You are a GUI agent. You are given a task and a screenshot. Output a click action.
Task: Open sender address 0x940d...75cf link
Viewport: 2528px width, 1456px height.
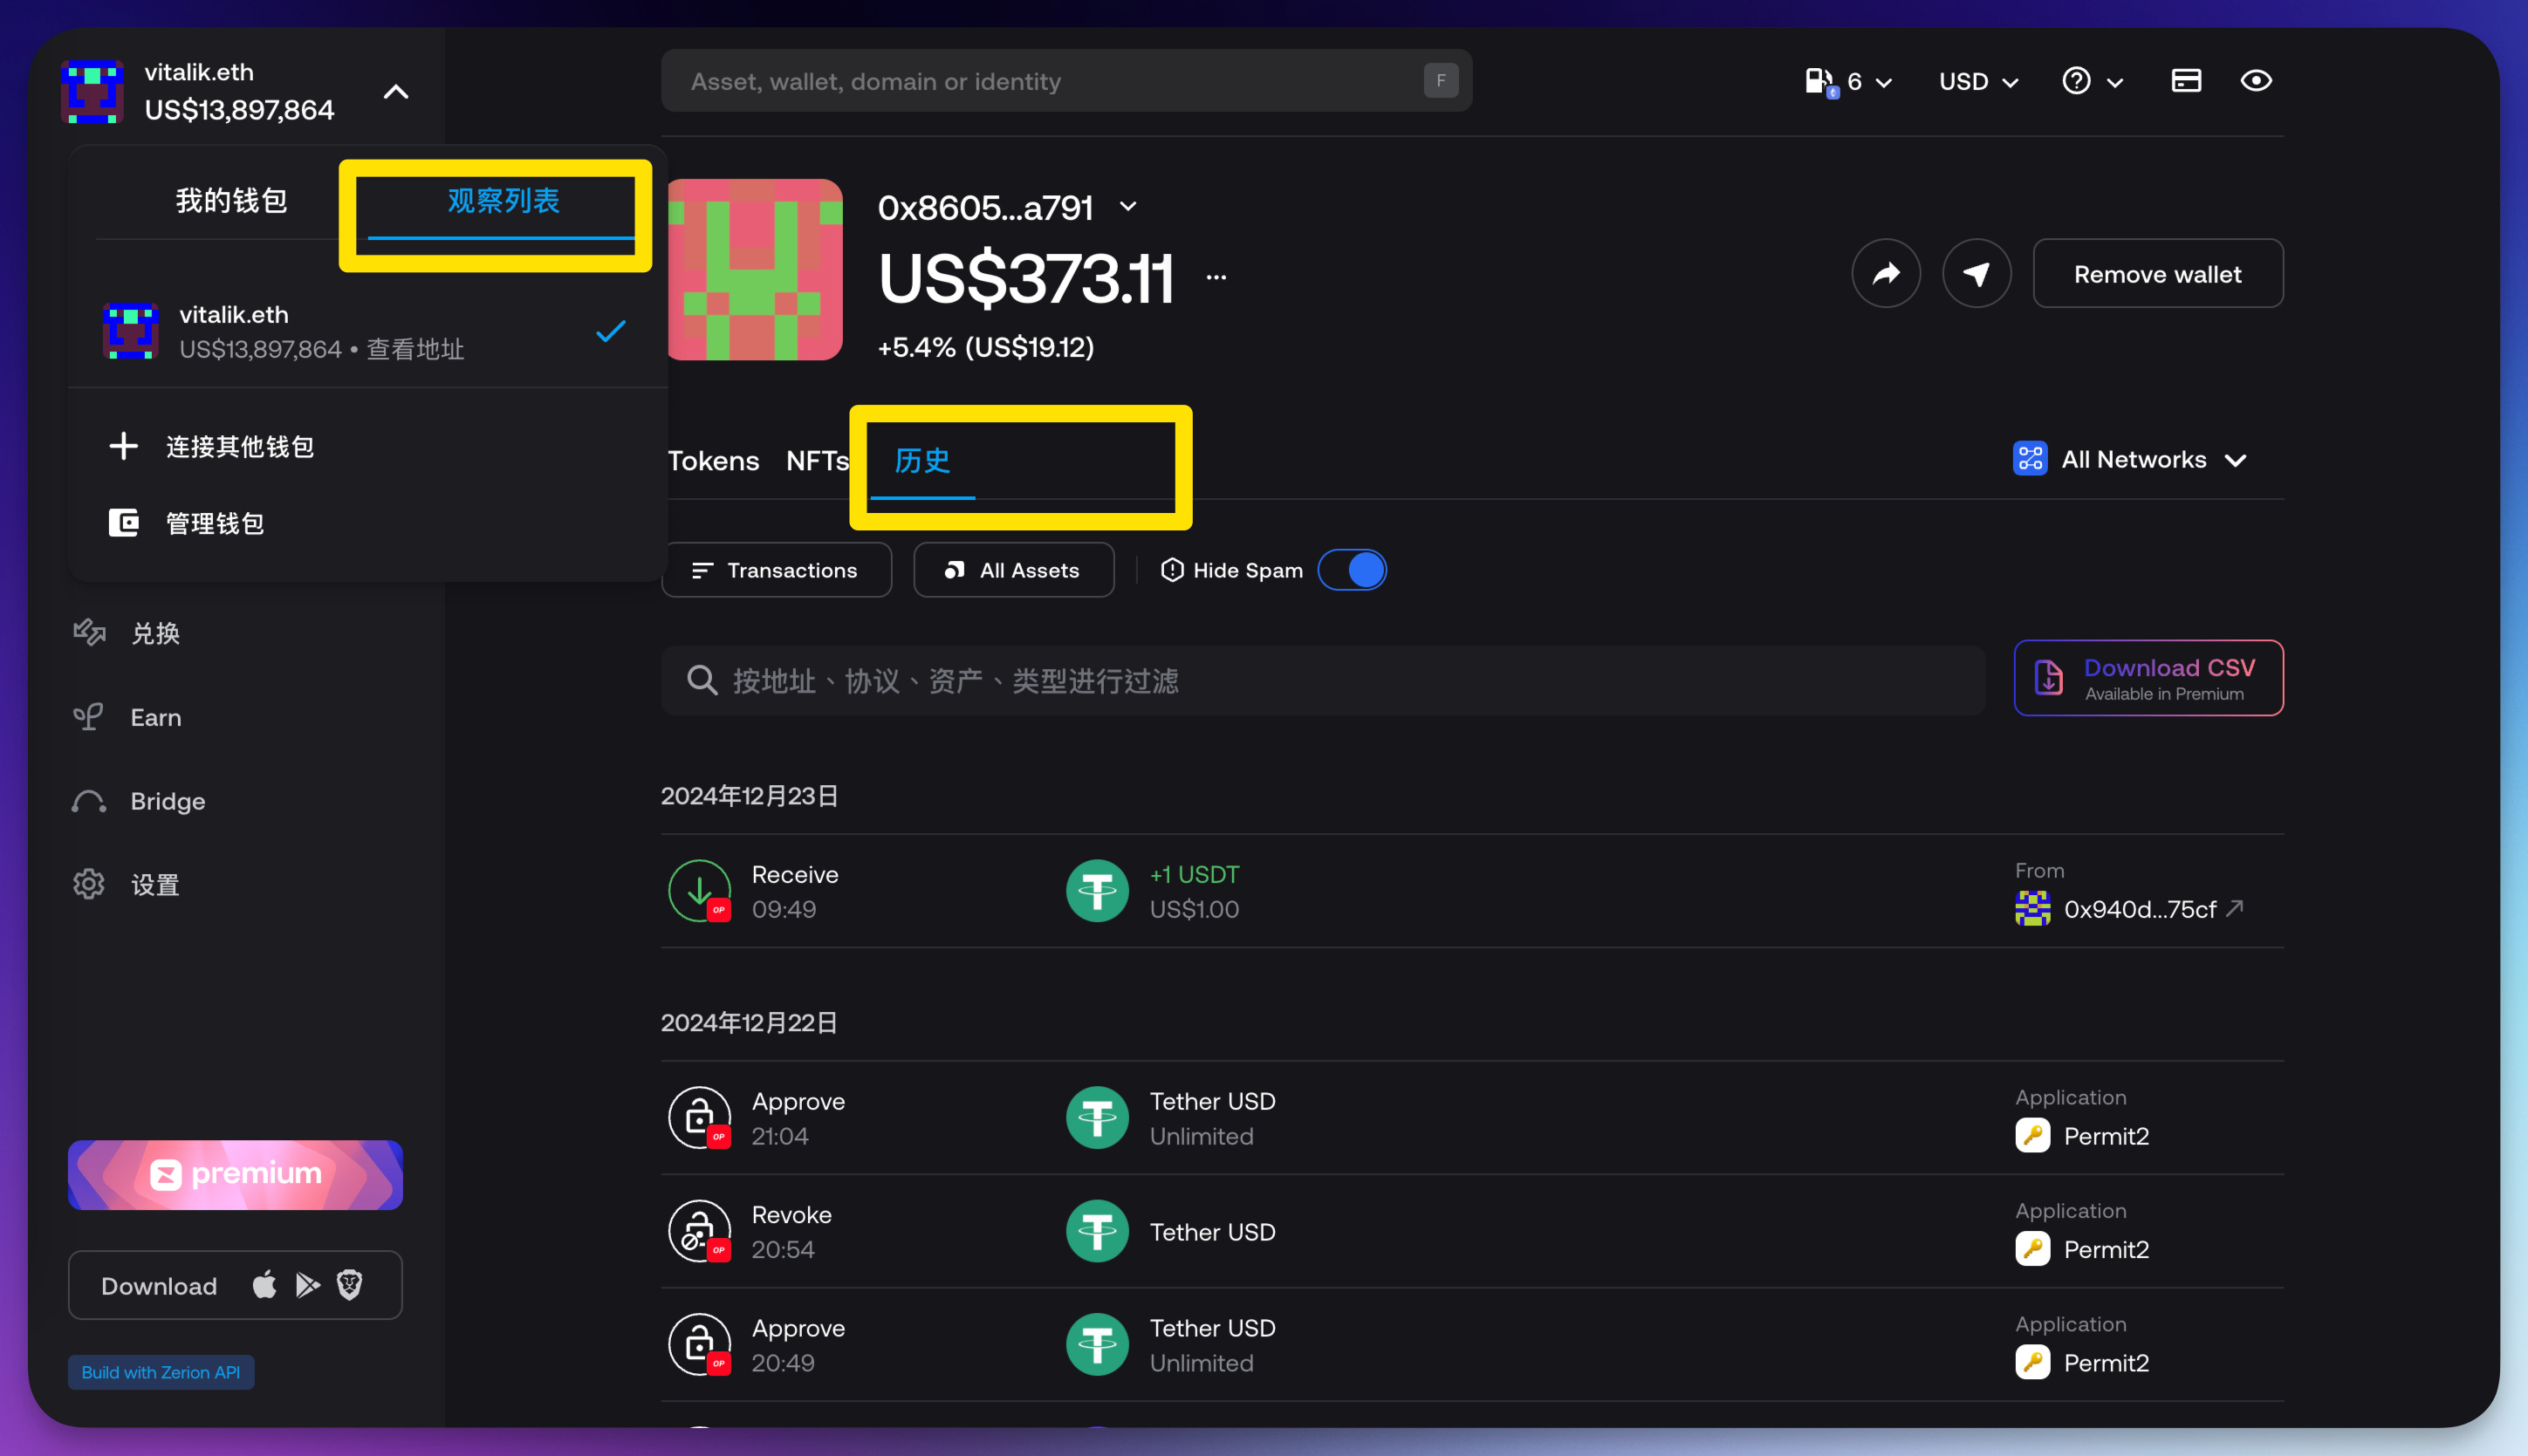[2141, 909]
